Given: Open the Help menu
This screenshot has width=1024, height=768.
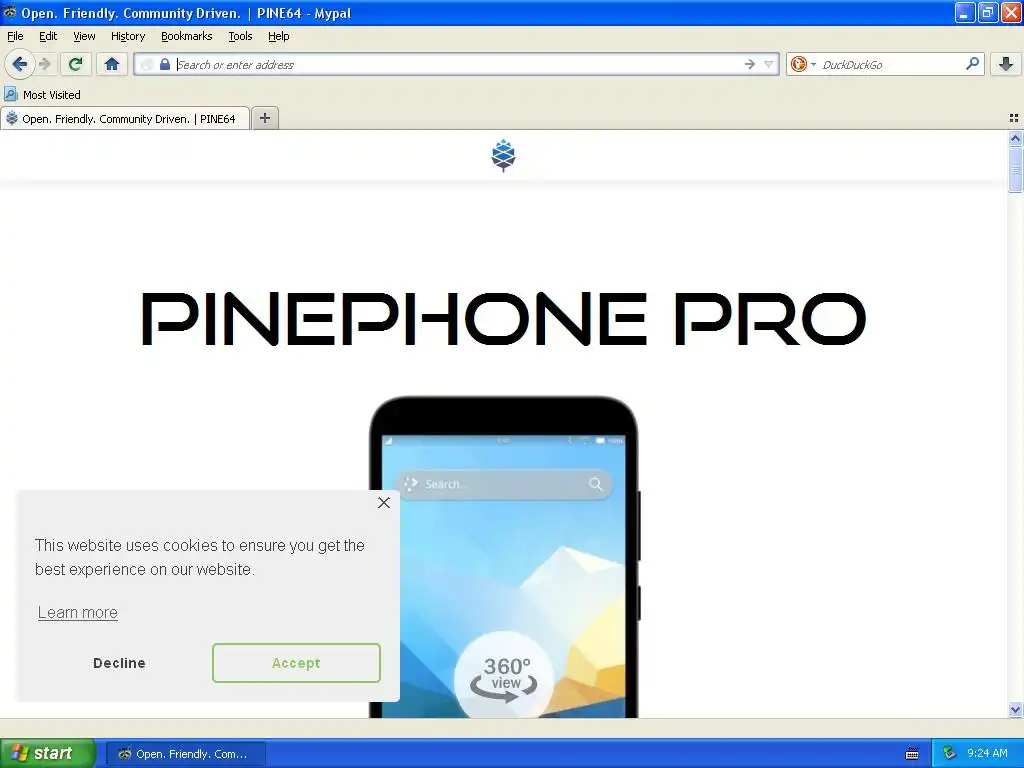Looking at the screenshot, I should (x=279, y=36).
